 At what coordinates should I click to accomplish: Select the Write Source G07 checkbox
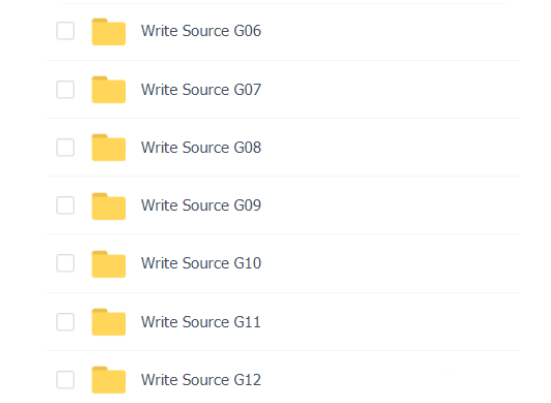(x=65, y=89)
